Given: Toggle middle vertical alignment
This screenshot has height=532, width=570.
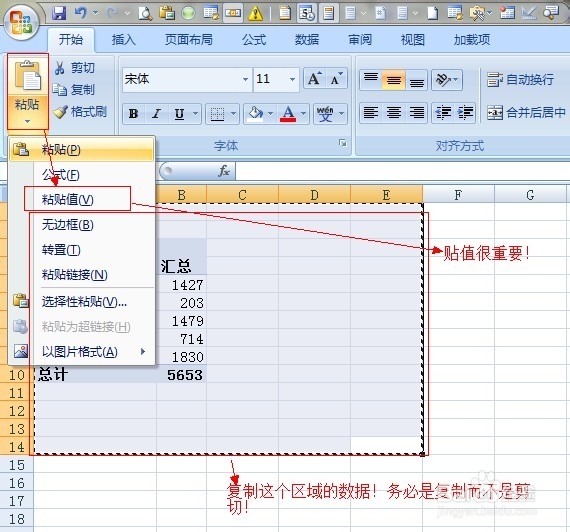Looking at the screenshot, I should pos(394,80).
